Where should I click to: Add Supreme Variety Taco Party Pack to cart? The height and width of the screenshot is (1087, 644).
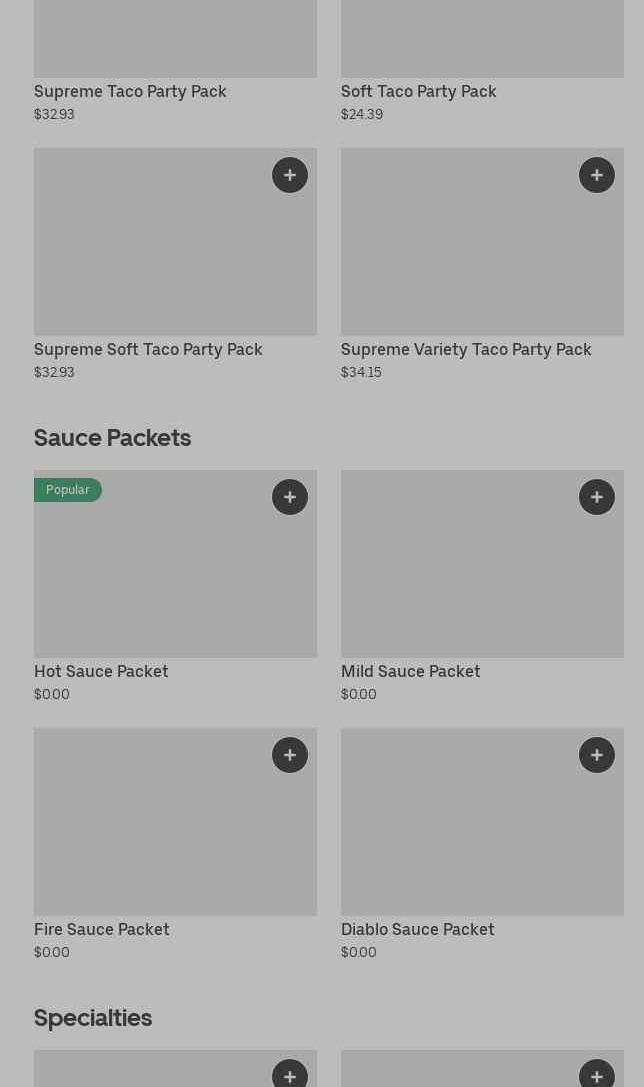pos(597,175)
